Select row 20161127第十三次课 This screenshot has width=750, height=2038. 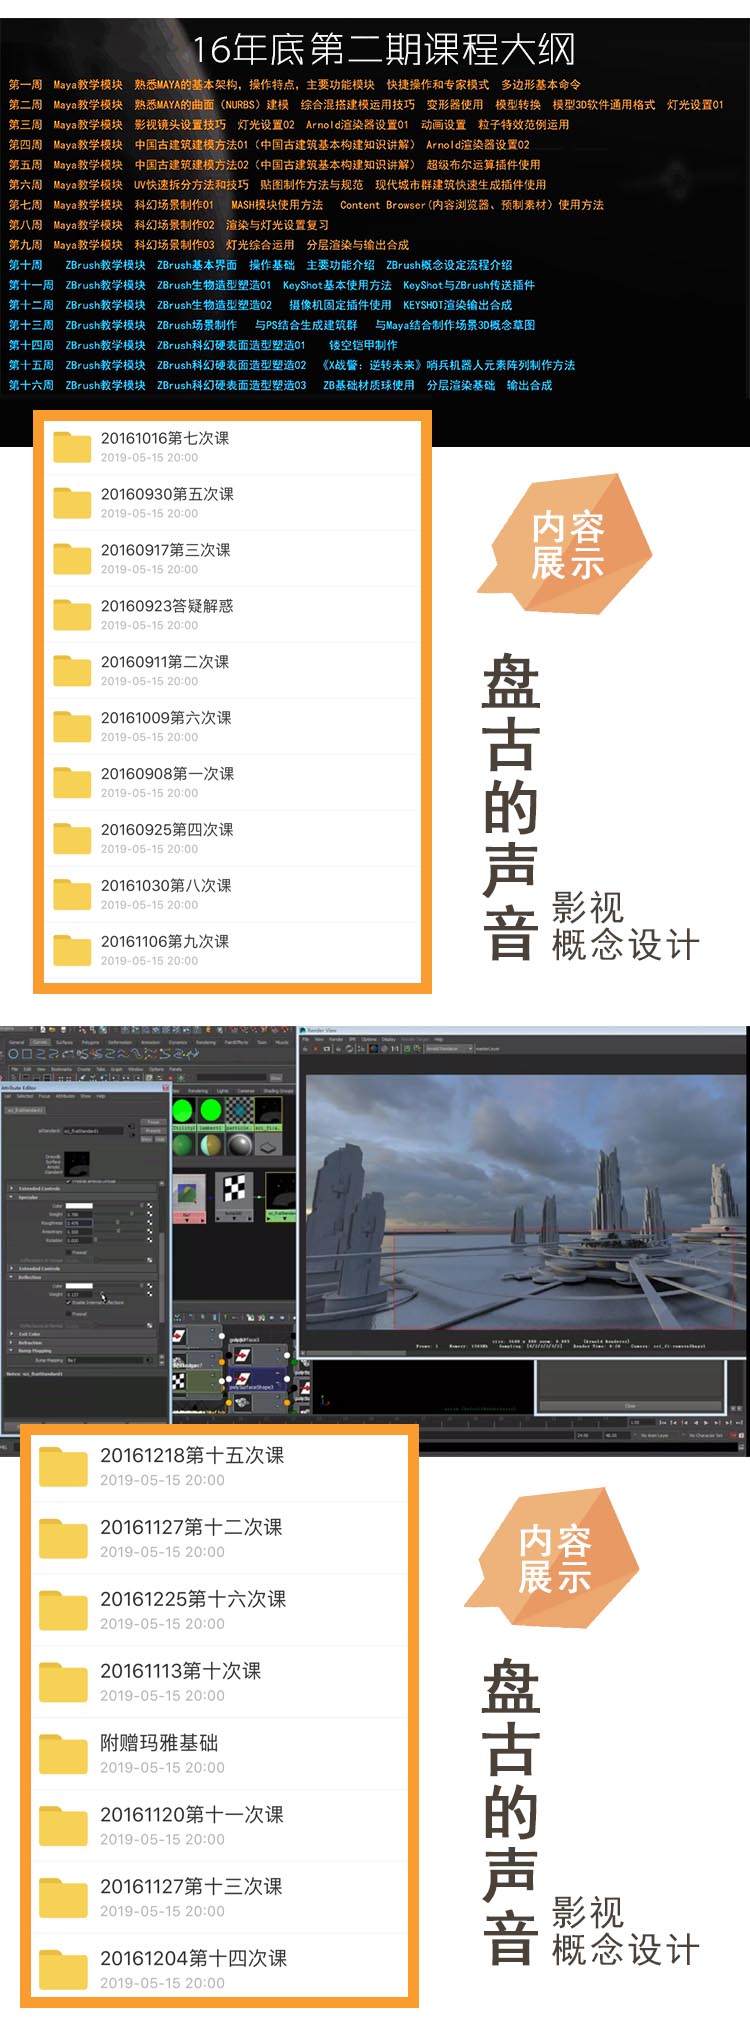(x=220, y=1899)
